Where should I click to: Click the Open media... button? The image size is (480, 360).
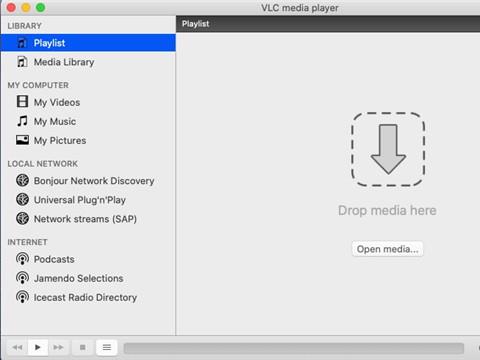coord(387,249)
